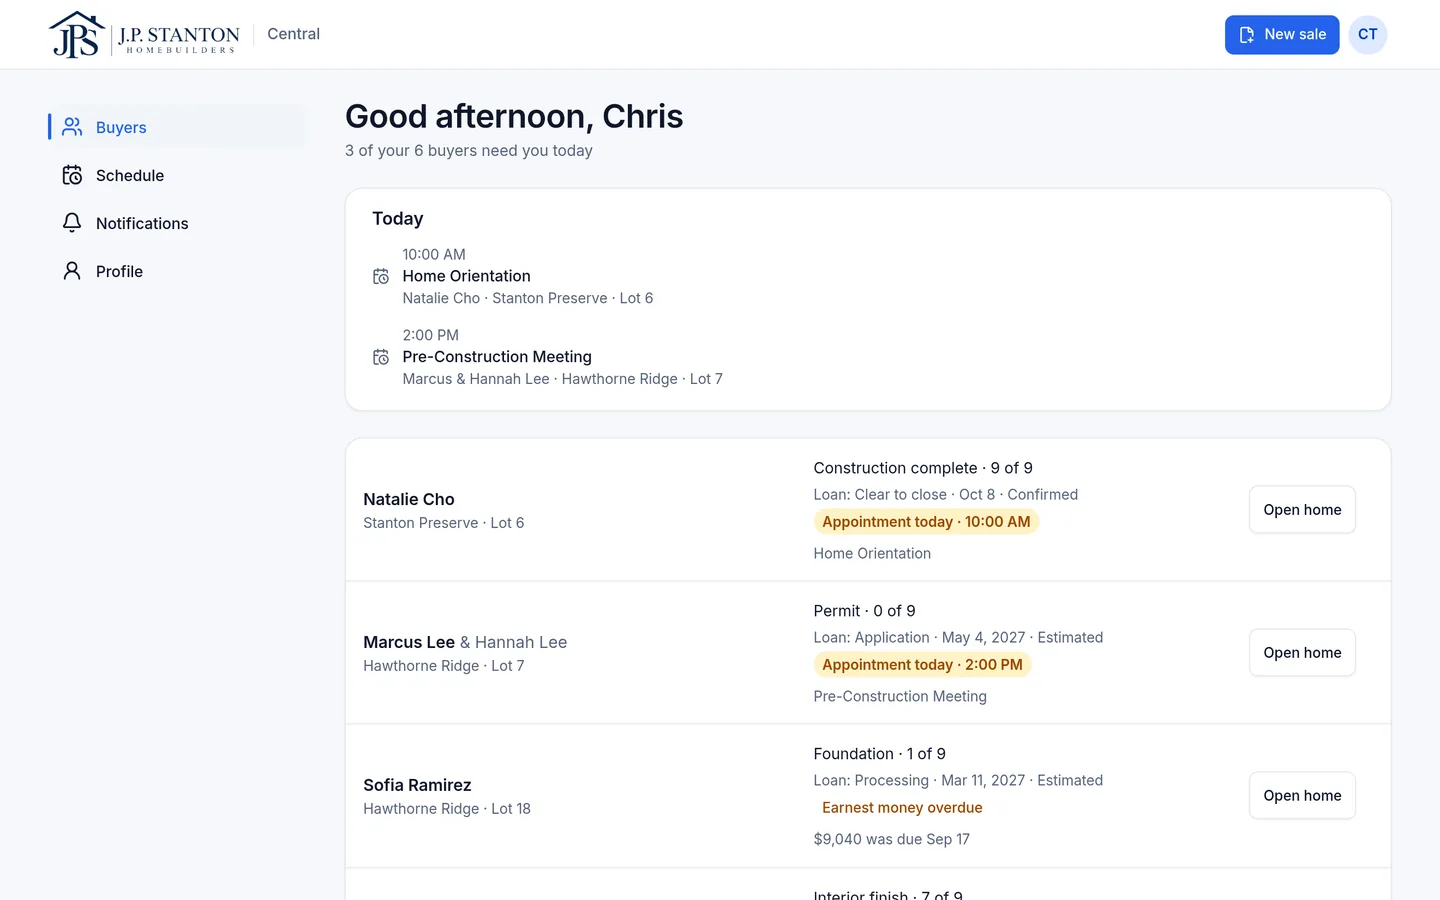The width and height of the screenshot is (1440, 900).
Task: Open home for Marcus Lee
Action: (1302, 653)
